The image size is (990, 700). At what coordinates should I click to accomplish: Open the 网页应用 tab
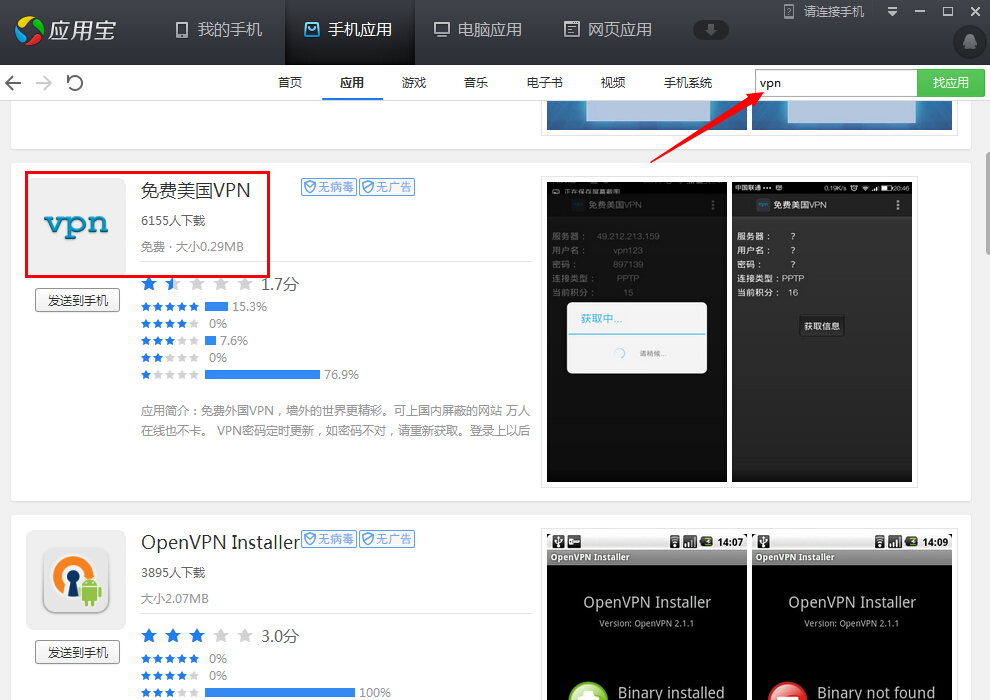pyautogui.click(x=607, y=30)
